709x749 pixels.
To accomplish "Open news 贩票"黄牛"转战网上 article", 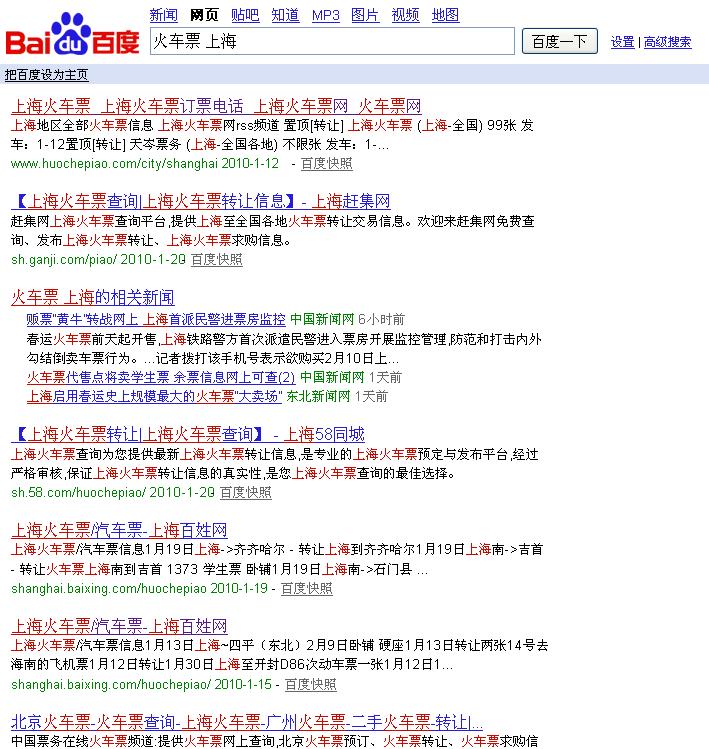I will tap(156, 319).
